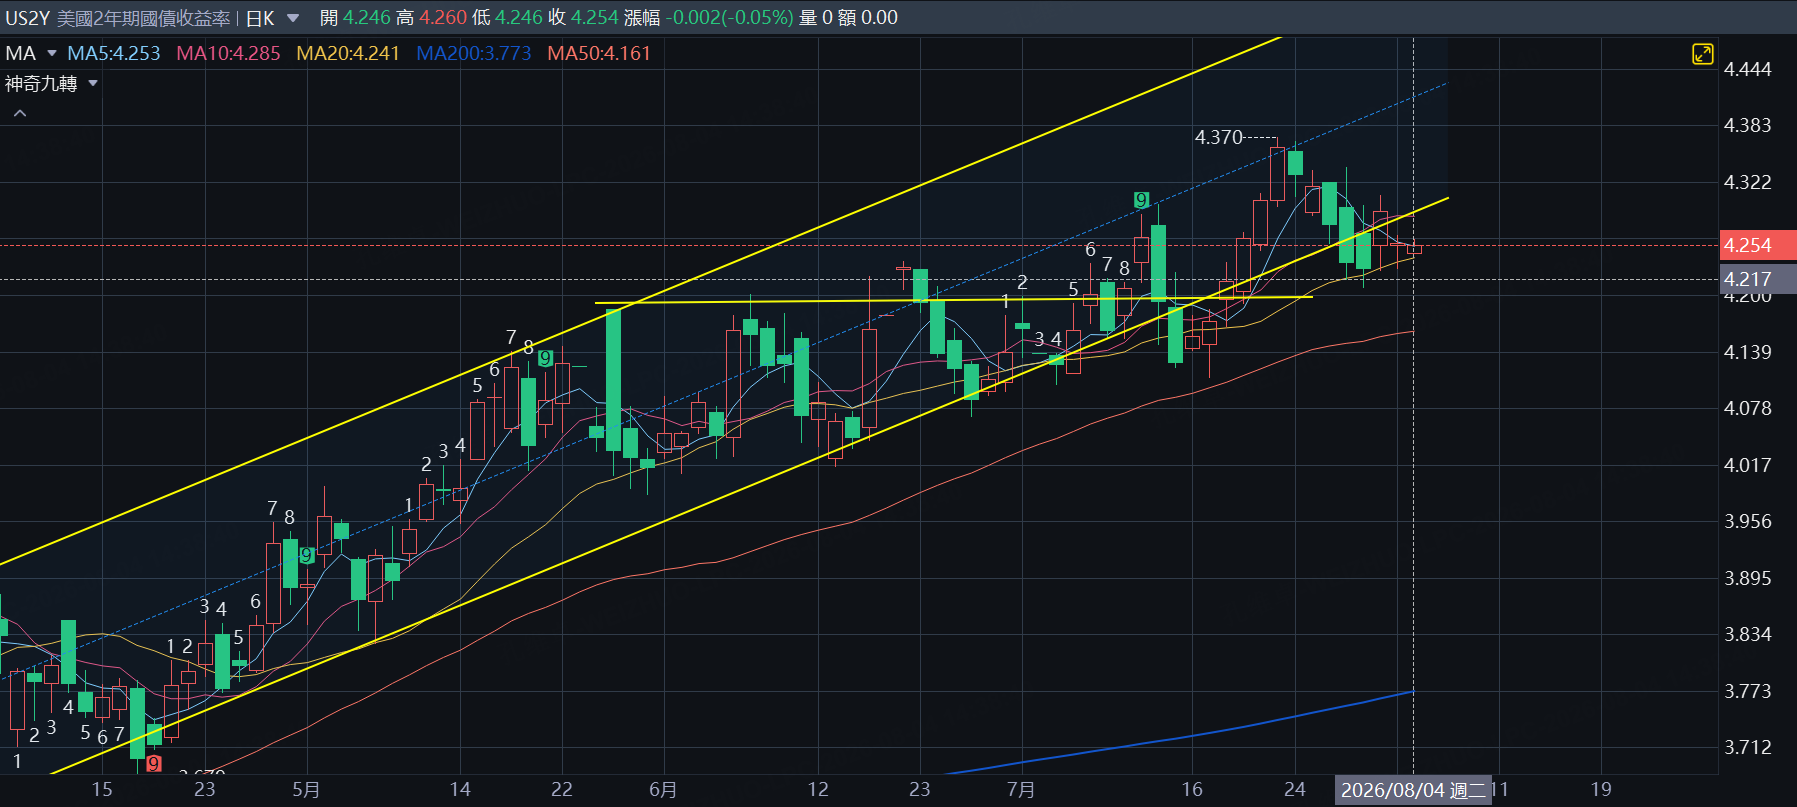Click the 低 low value 4.246
The width and height of the screenshot is (1797, 807).
pos(519,18)
